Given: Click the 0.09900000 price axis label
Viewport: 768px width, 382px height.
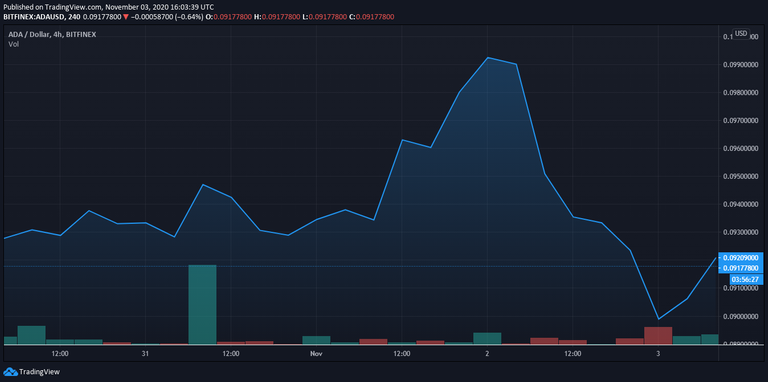Looking at the screenshot, I should coord(740,65).
